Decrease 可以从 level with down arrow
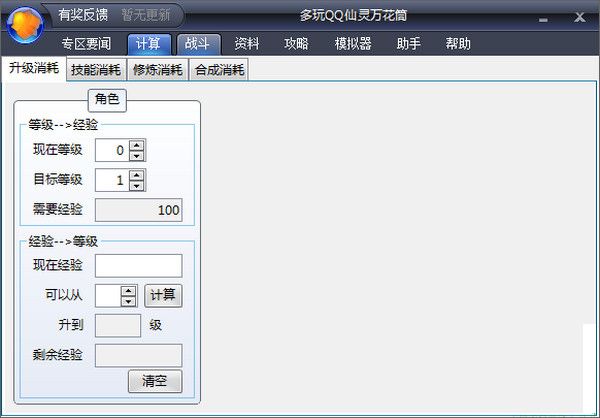Screen dimensions: 600x418 point(129,301)
